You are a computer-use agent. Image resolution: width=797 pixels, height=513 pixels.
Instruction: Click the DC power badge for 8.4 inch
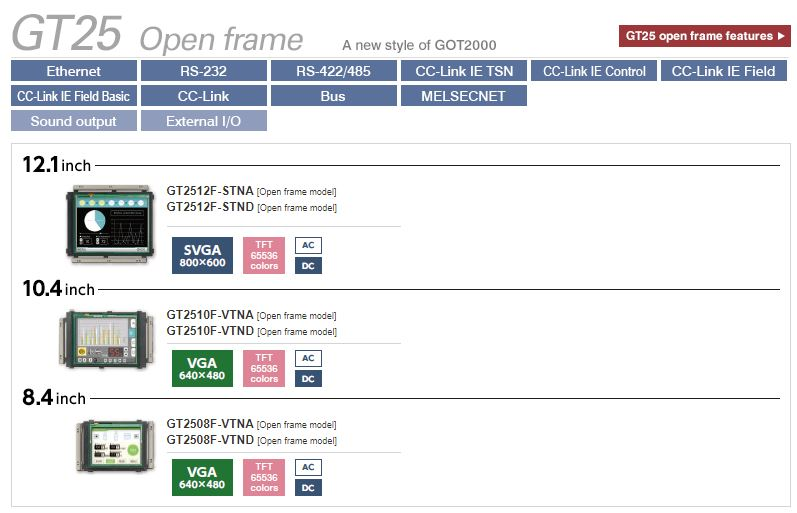308,488
